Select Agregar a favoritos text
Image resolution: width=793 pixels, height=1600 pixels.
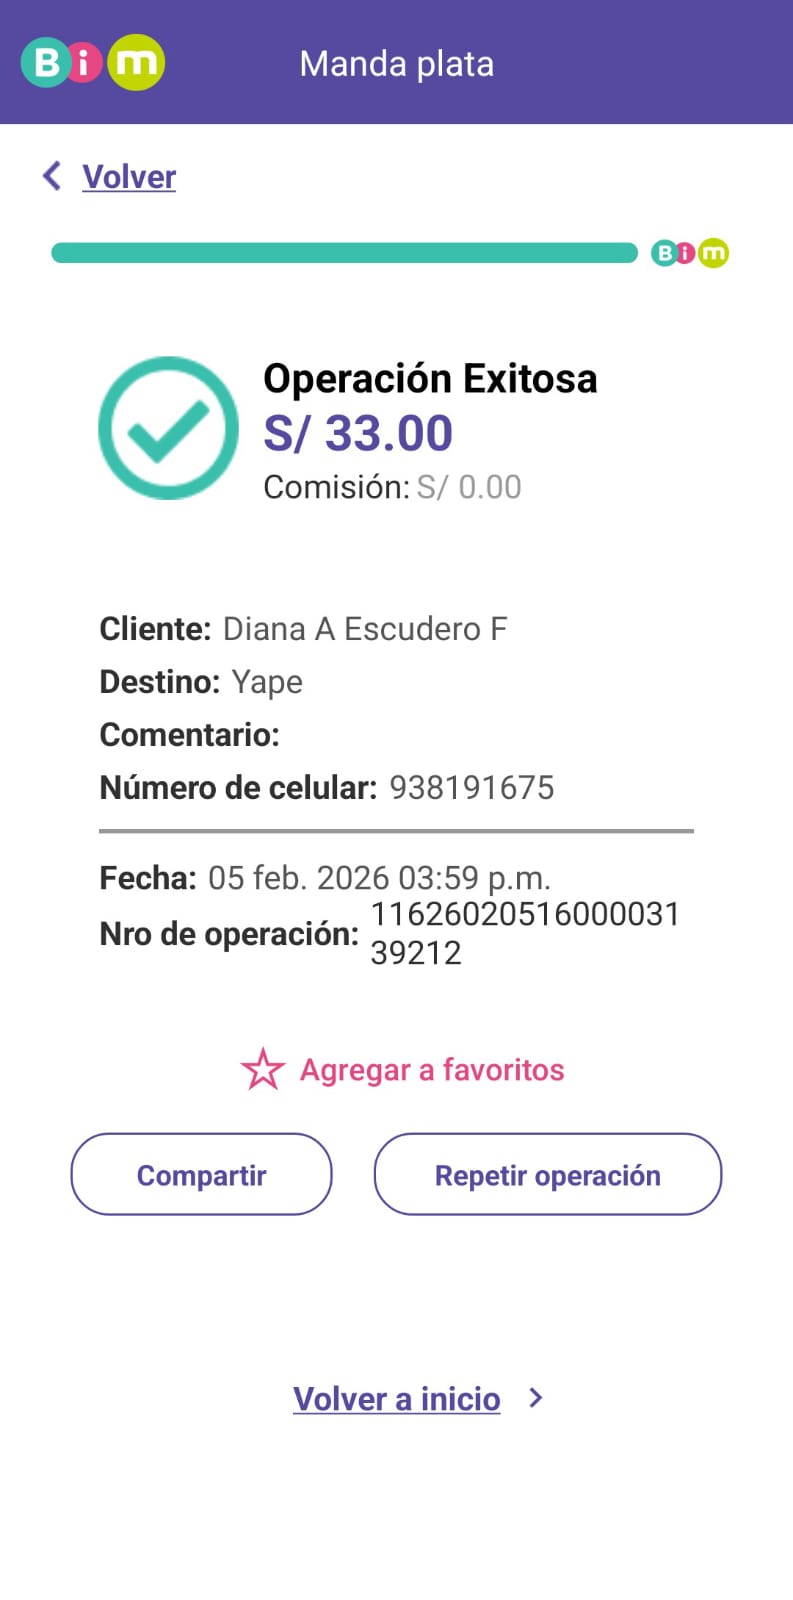(432, 1070)
